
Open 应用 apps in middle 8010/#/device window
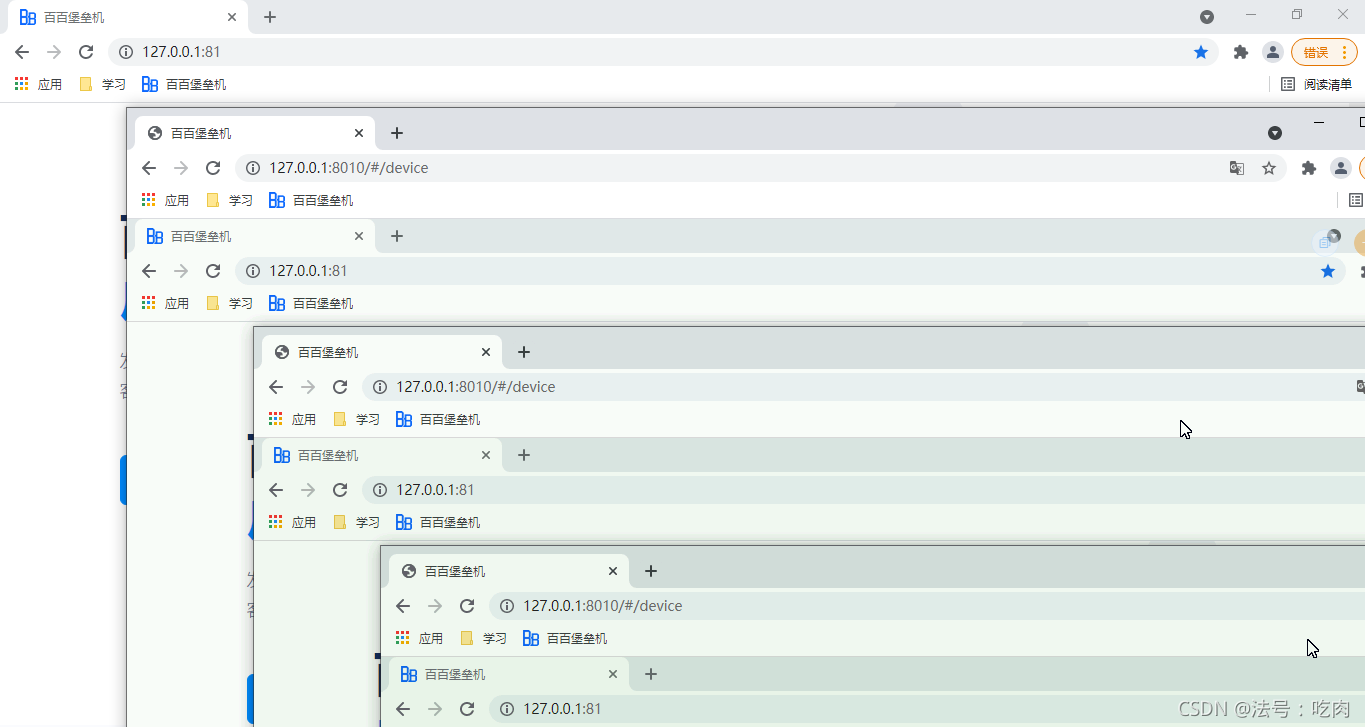(293, 419)
